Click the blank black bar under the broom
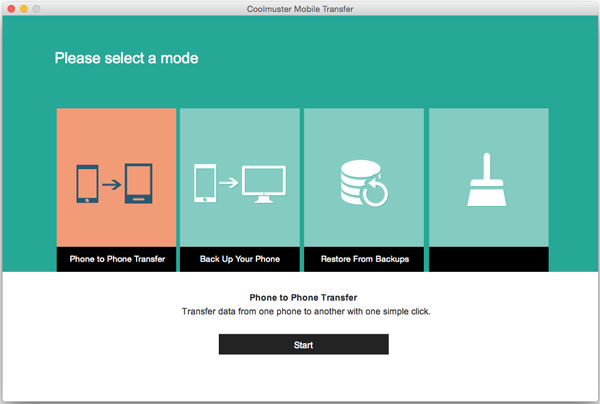Screen dimensions: 600x404 click(488, 259)
